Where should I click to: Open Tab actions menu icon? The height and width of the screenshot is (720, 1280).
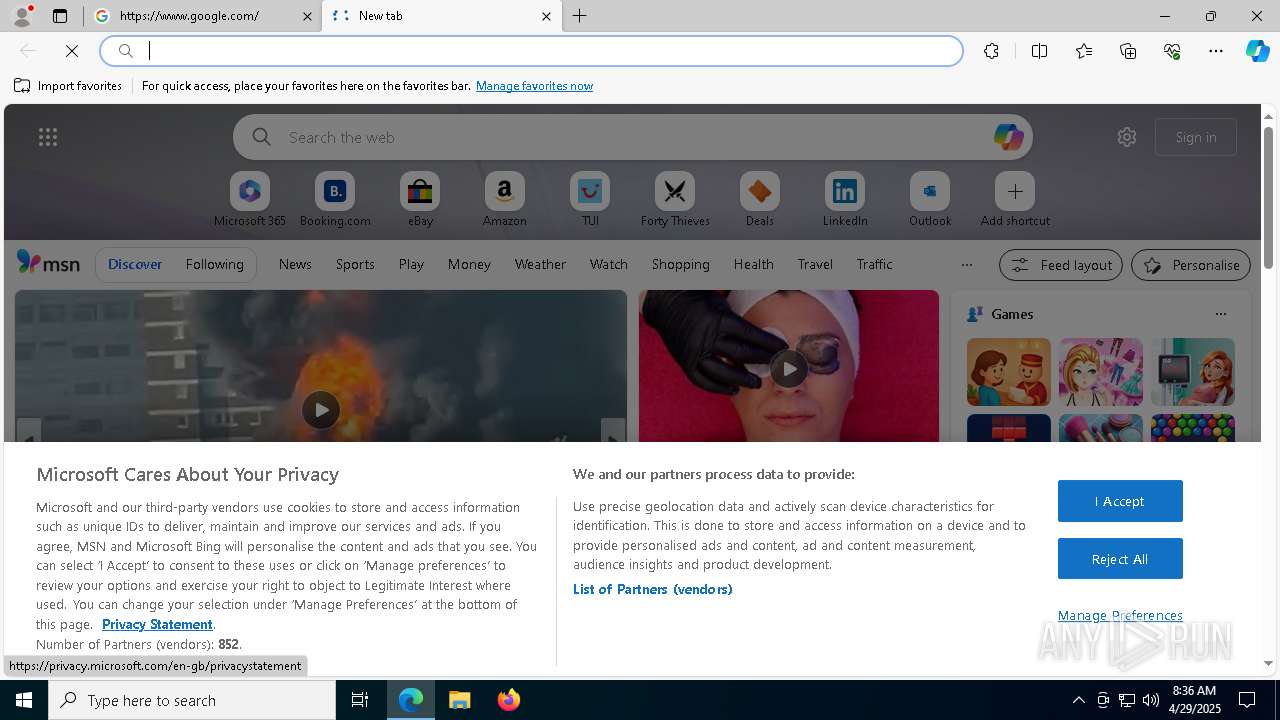pos(60,16)
